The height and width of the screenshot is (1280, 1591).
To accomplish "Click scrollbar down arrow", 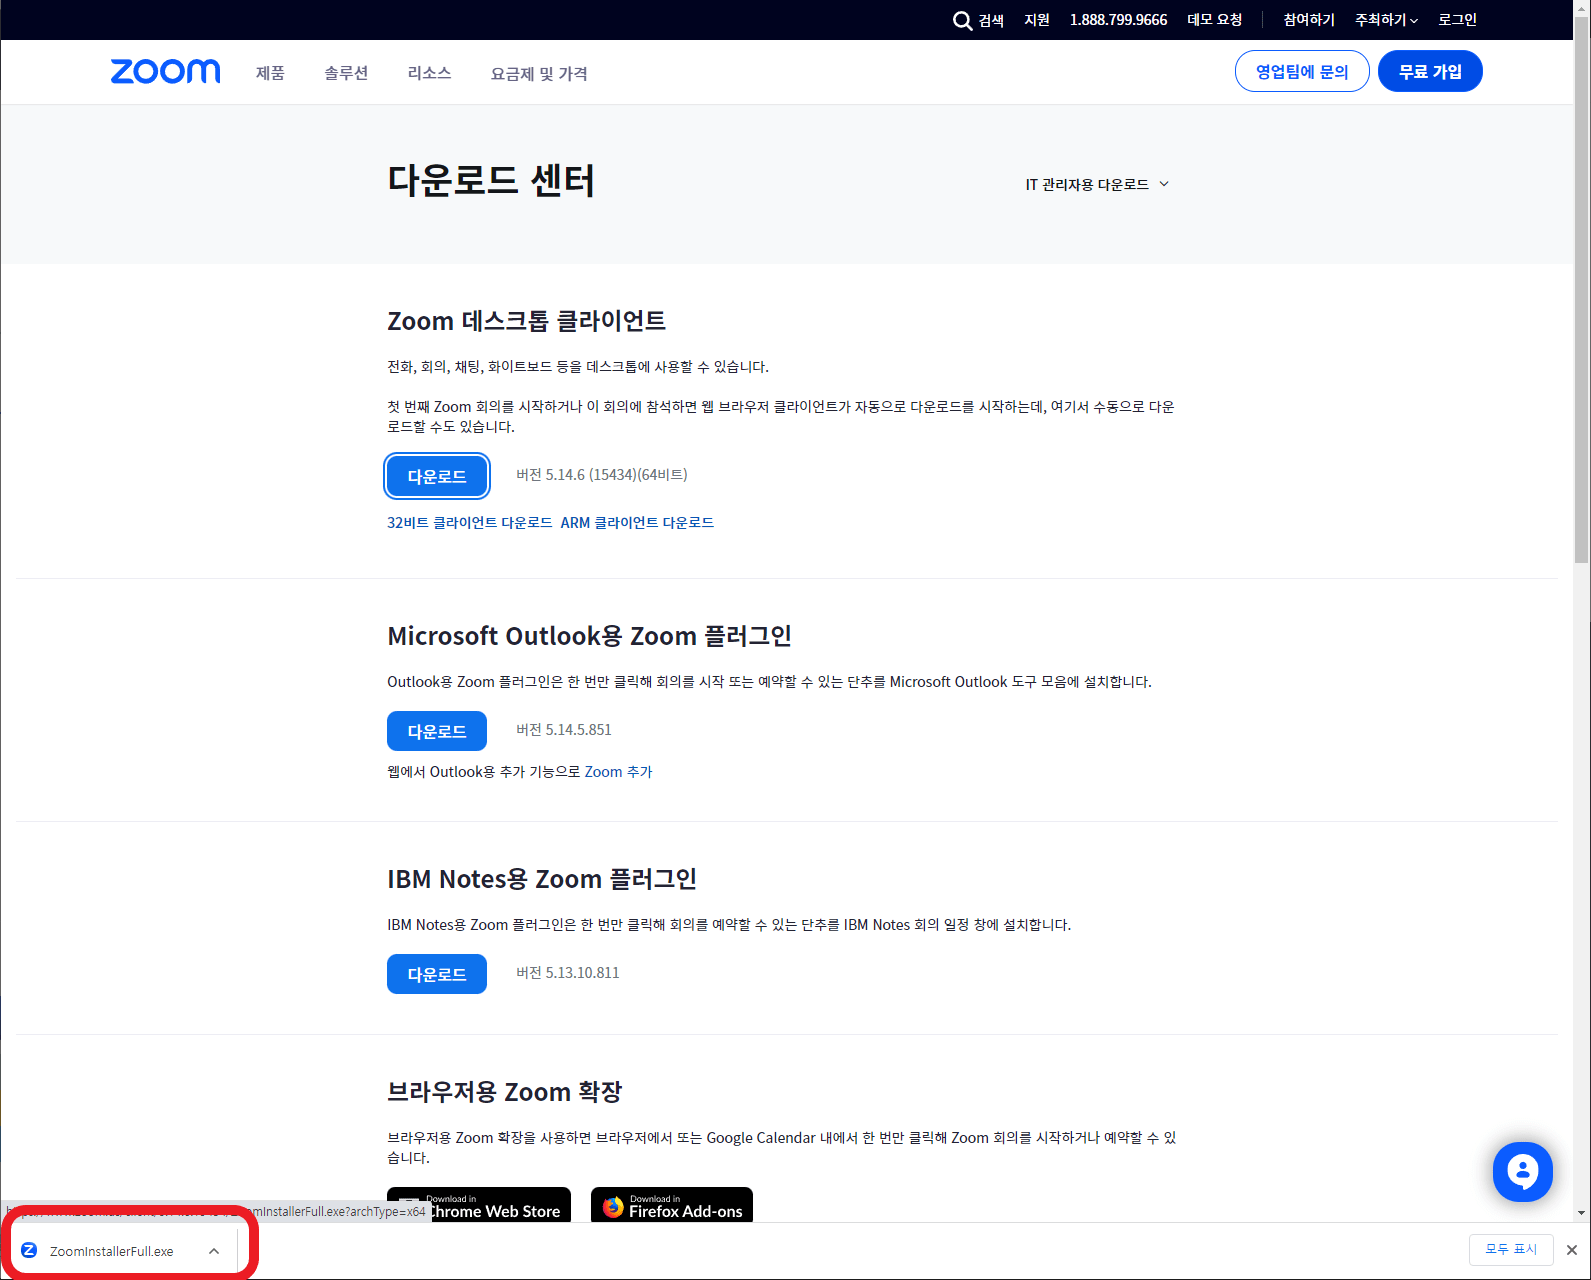I will (1581, 1213).
